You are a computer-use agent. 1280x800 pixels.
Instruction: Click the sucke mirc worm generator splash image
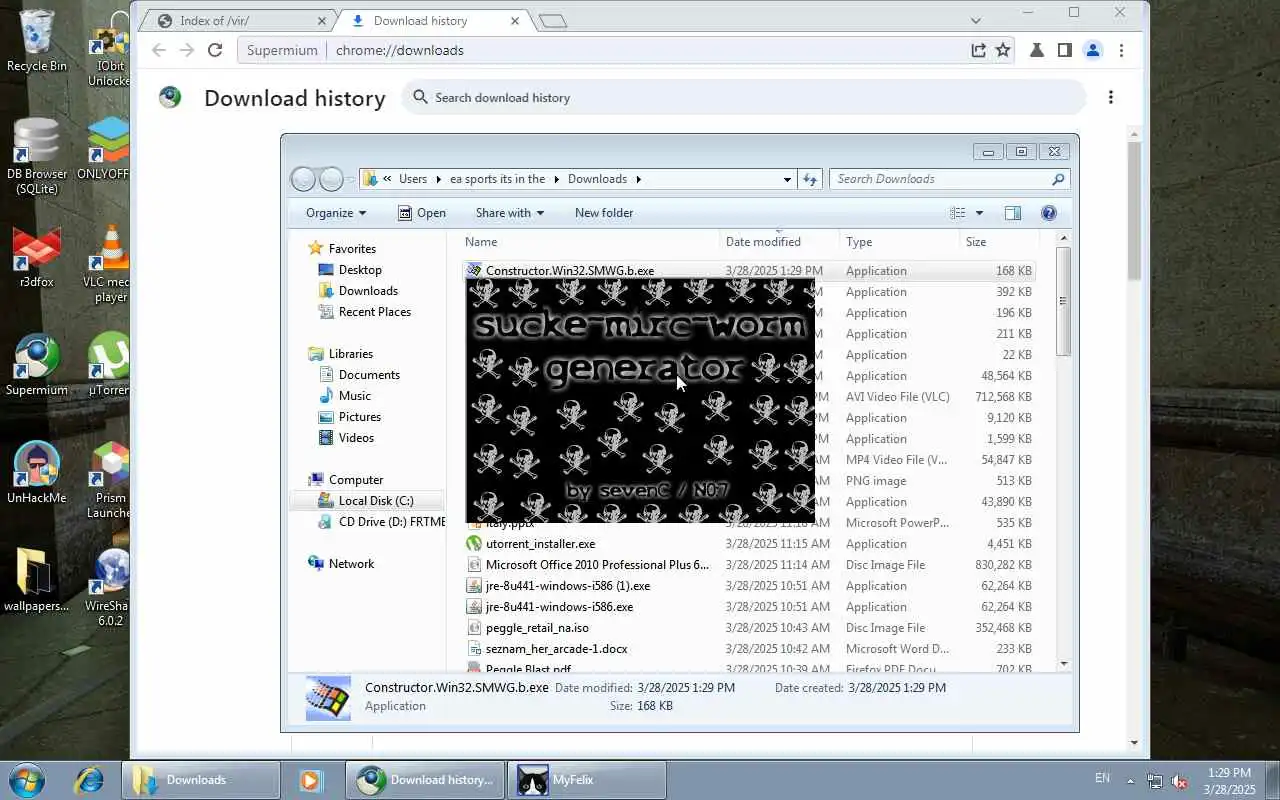coord(641,401)
